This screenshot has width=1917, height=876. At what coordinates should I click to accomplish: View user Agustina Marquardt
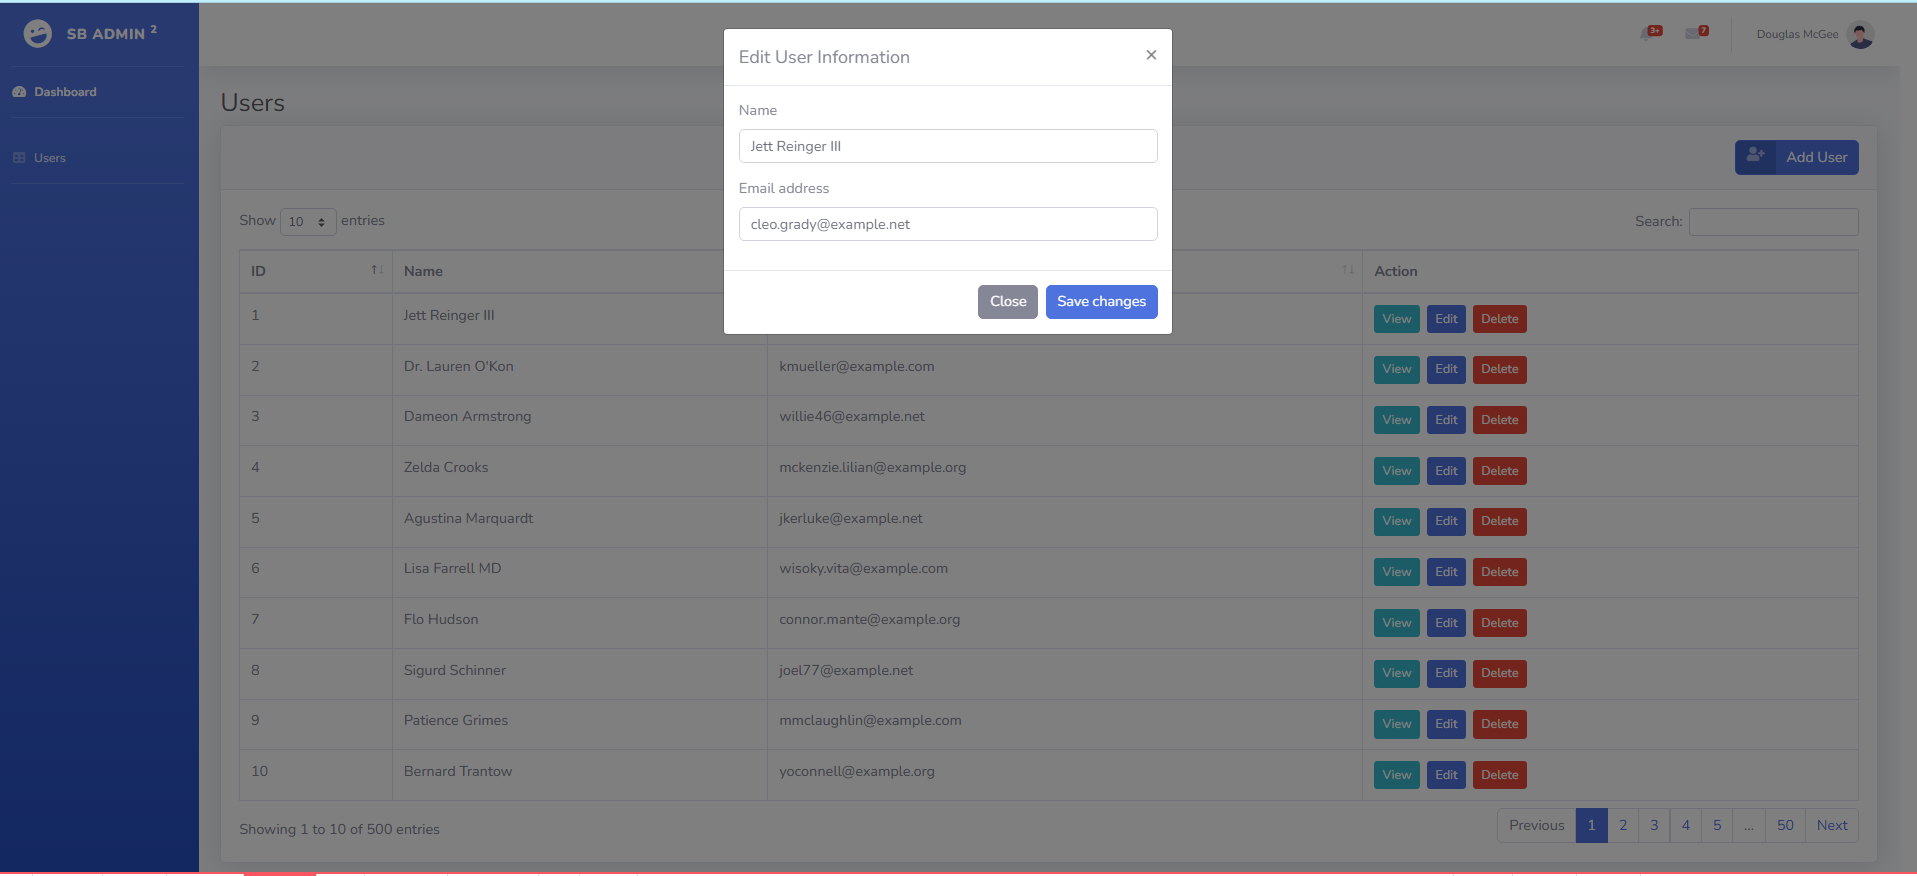[1397, 521]
